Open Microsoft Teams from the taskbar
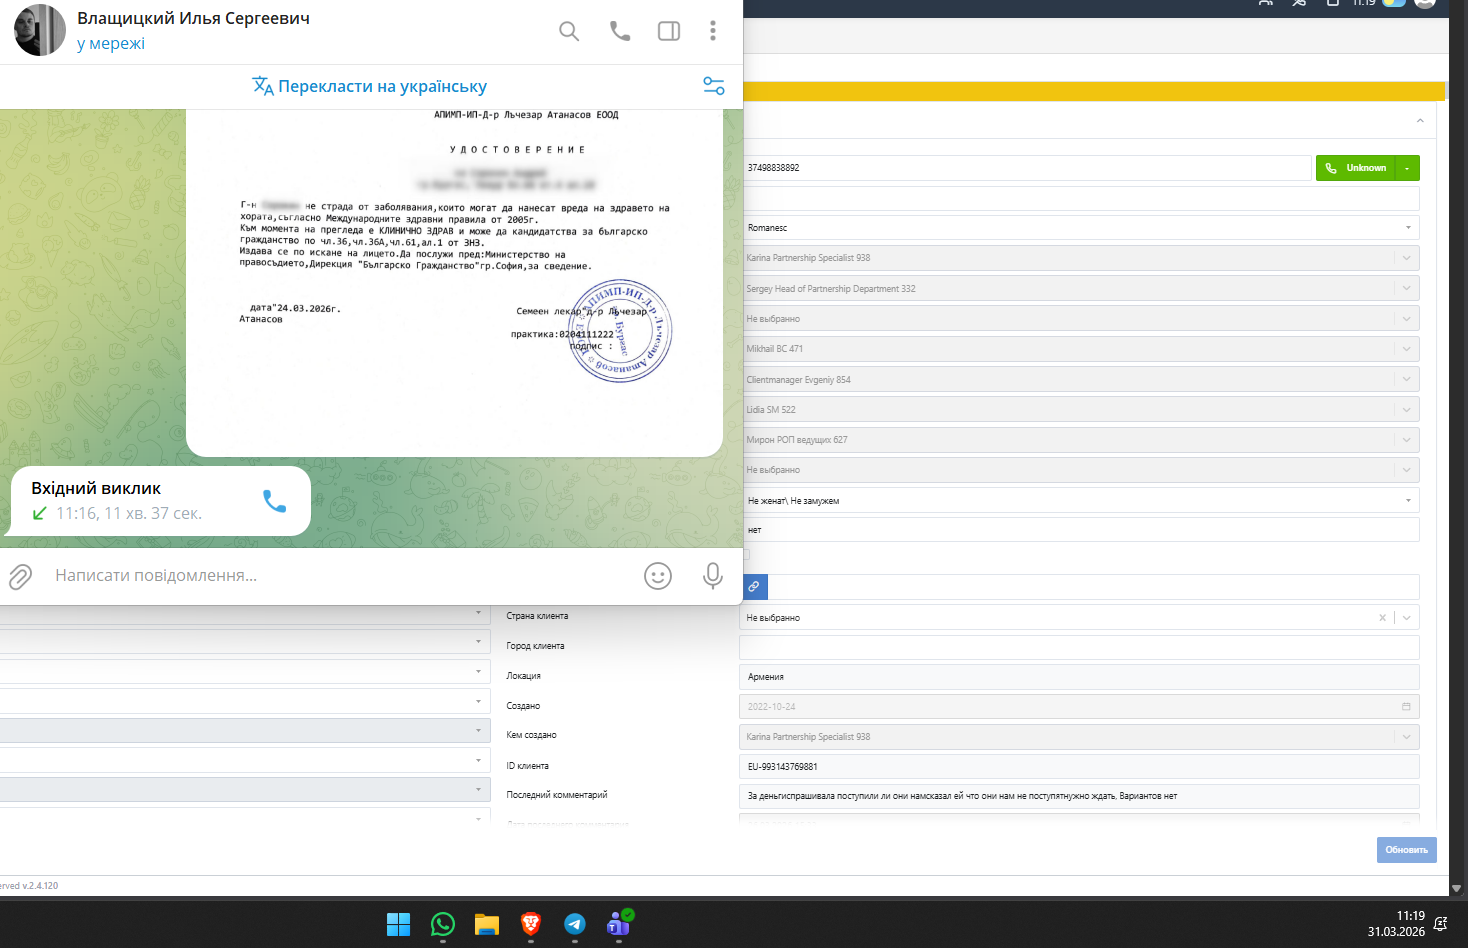Screen dimensions: 1468x948 coord(619,923)
